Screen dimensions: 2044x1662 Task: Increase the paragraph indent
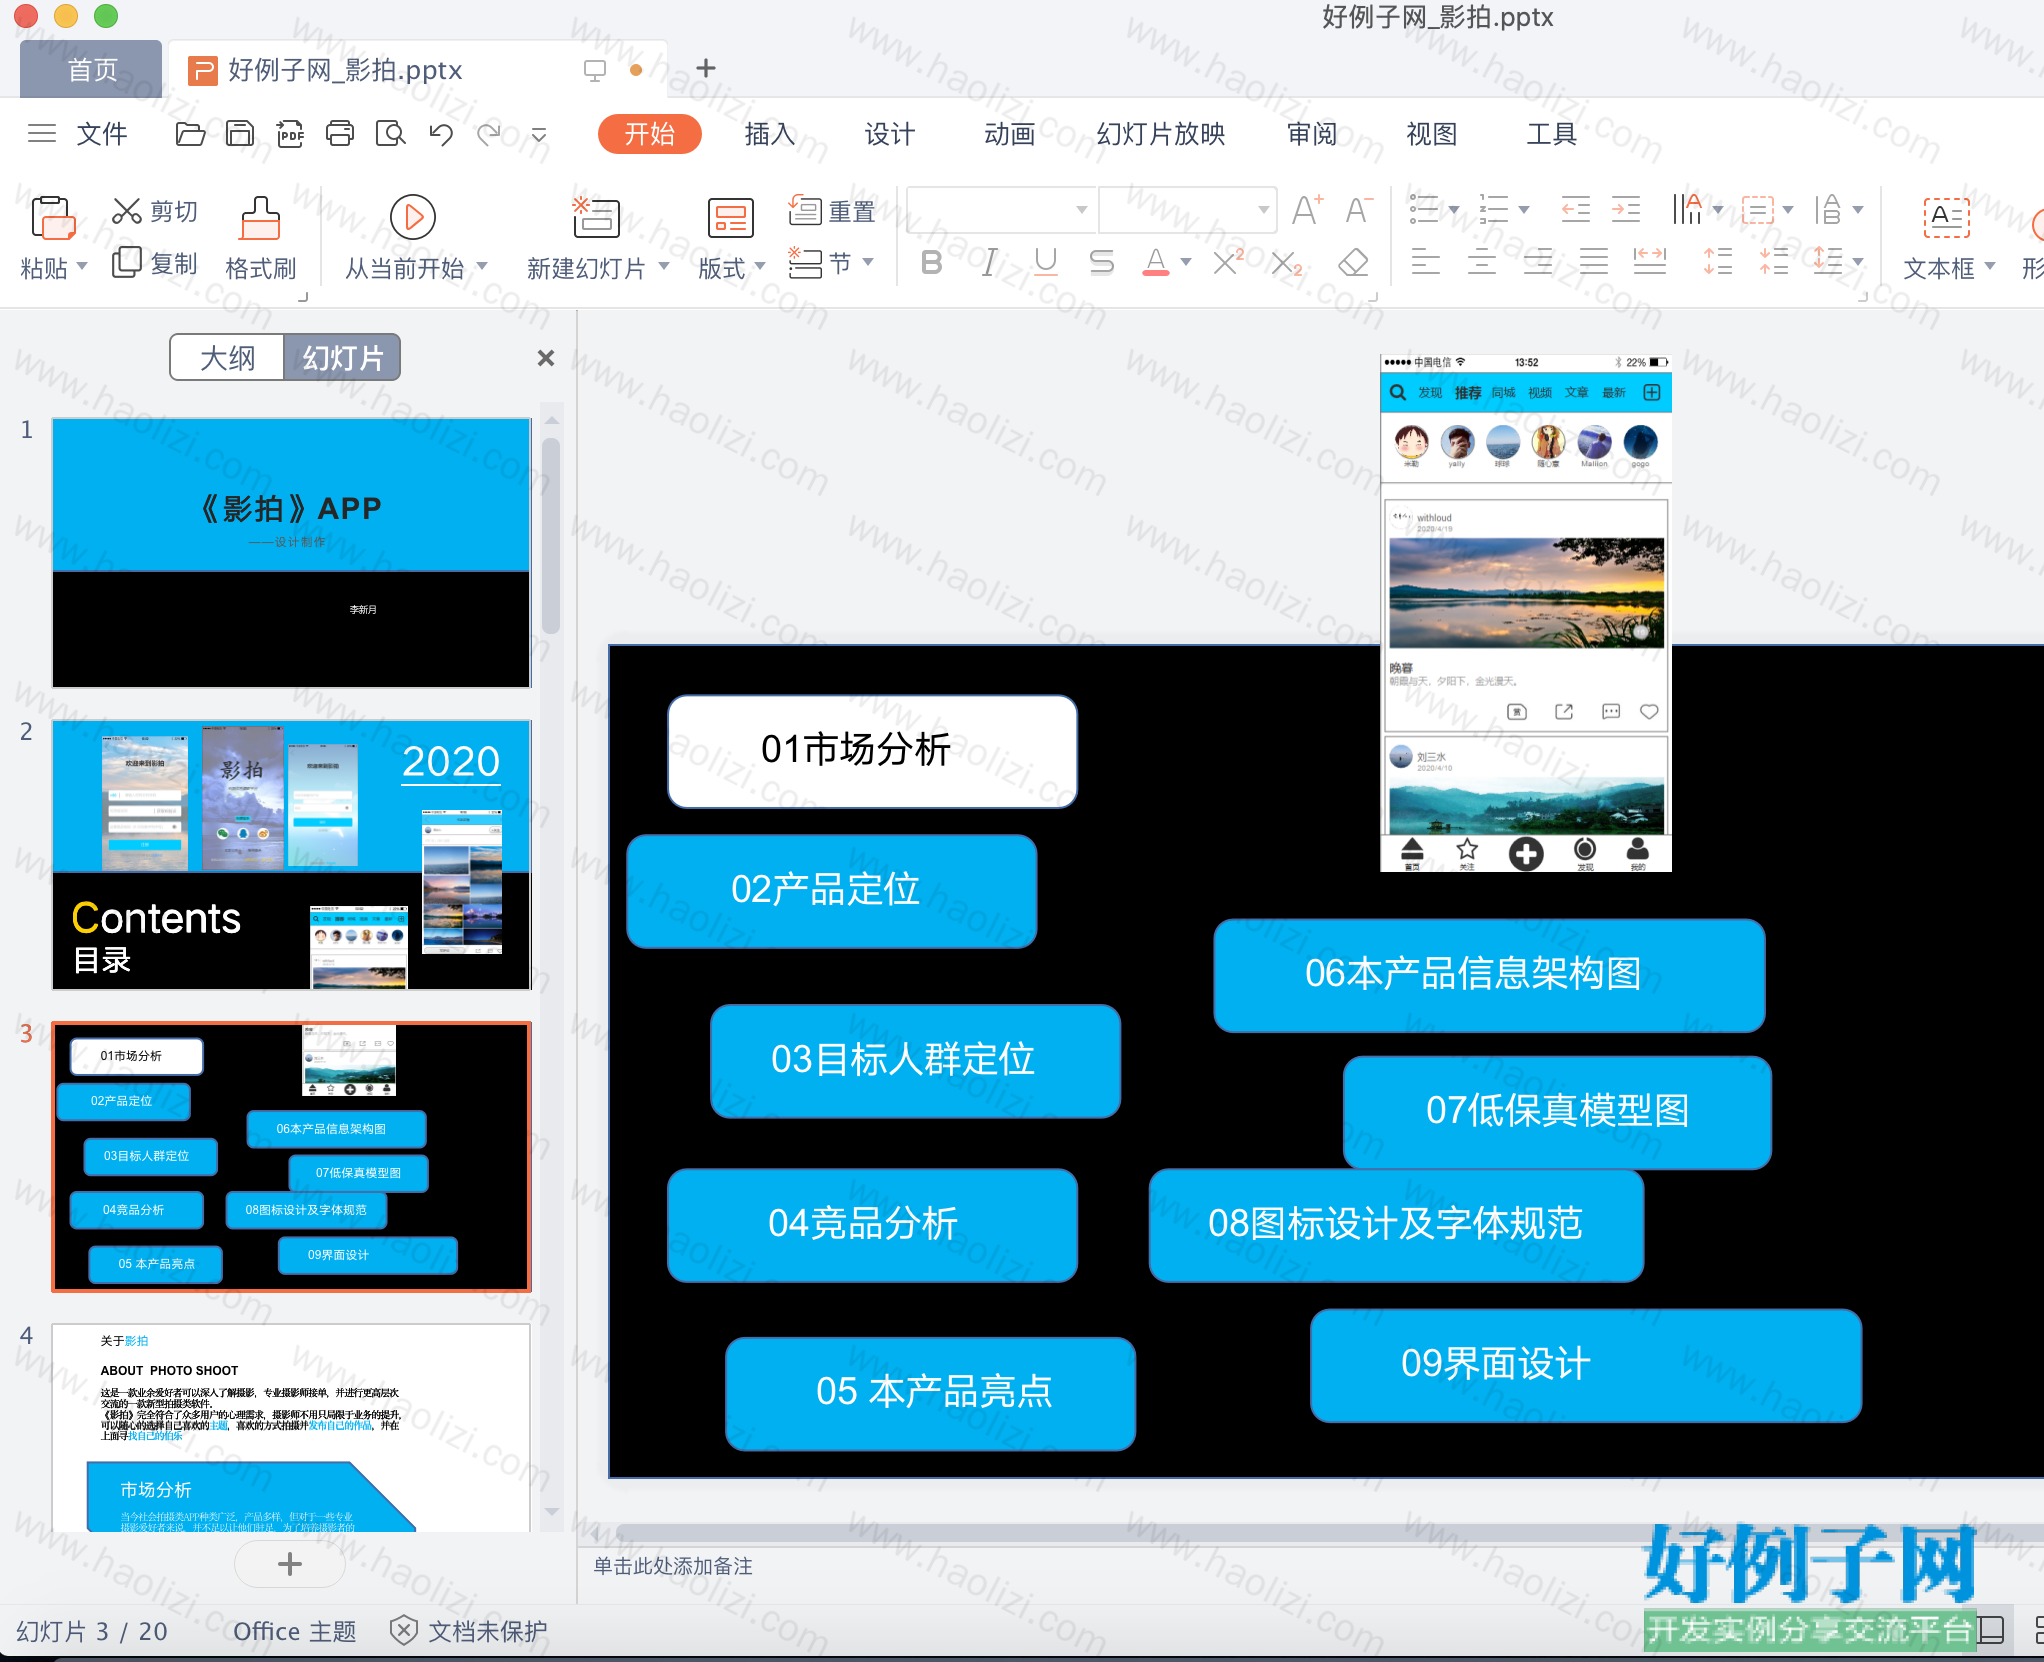click(x=1626, y=210)
